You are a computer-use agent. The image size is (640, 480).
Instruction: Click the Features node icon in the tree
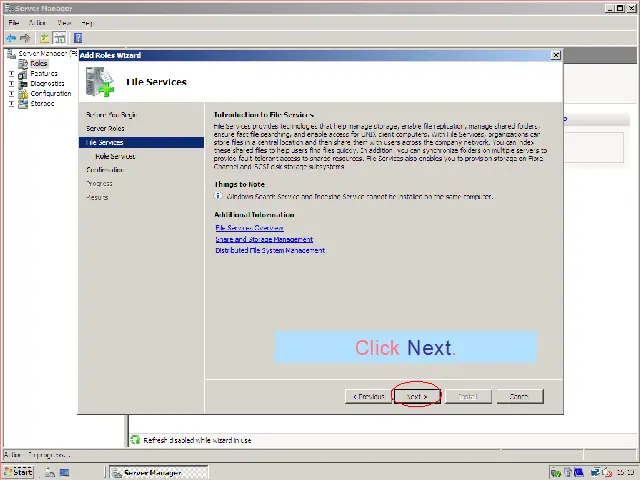(x=23, y=74)
